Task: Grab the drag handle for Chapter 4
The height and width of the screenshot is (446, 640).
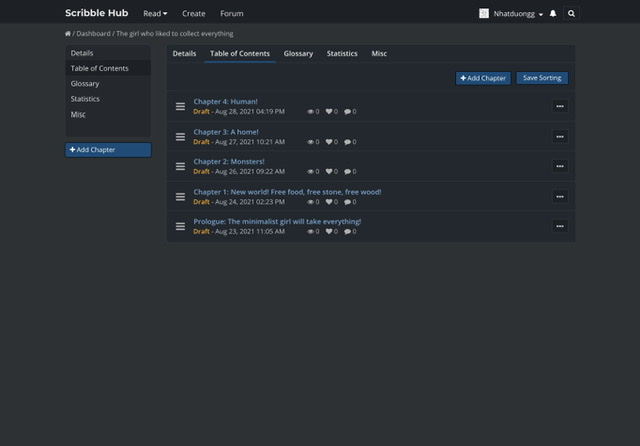Action: tap(180, 106)
